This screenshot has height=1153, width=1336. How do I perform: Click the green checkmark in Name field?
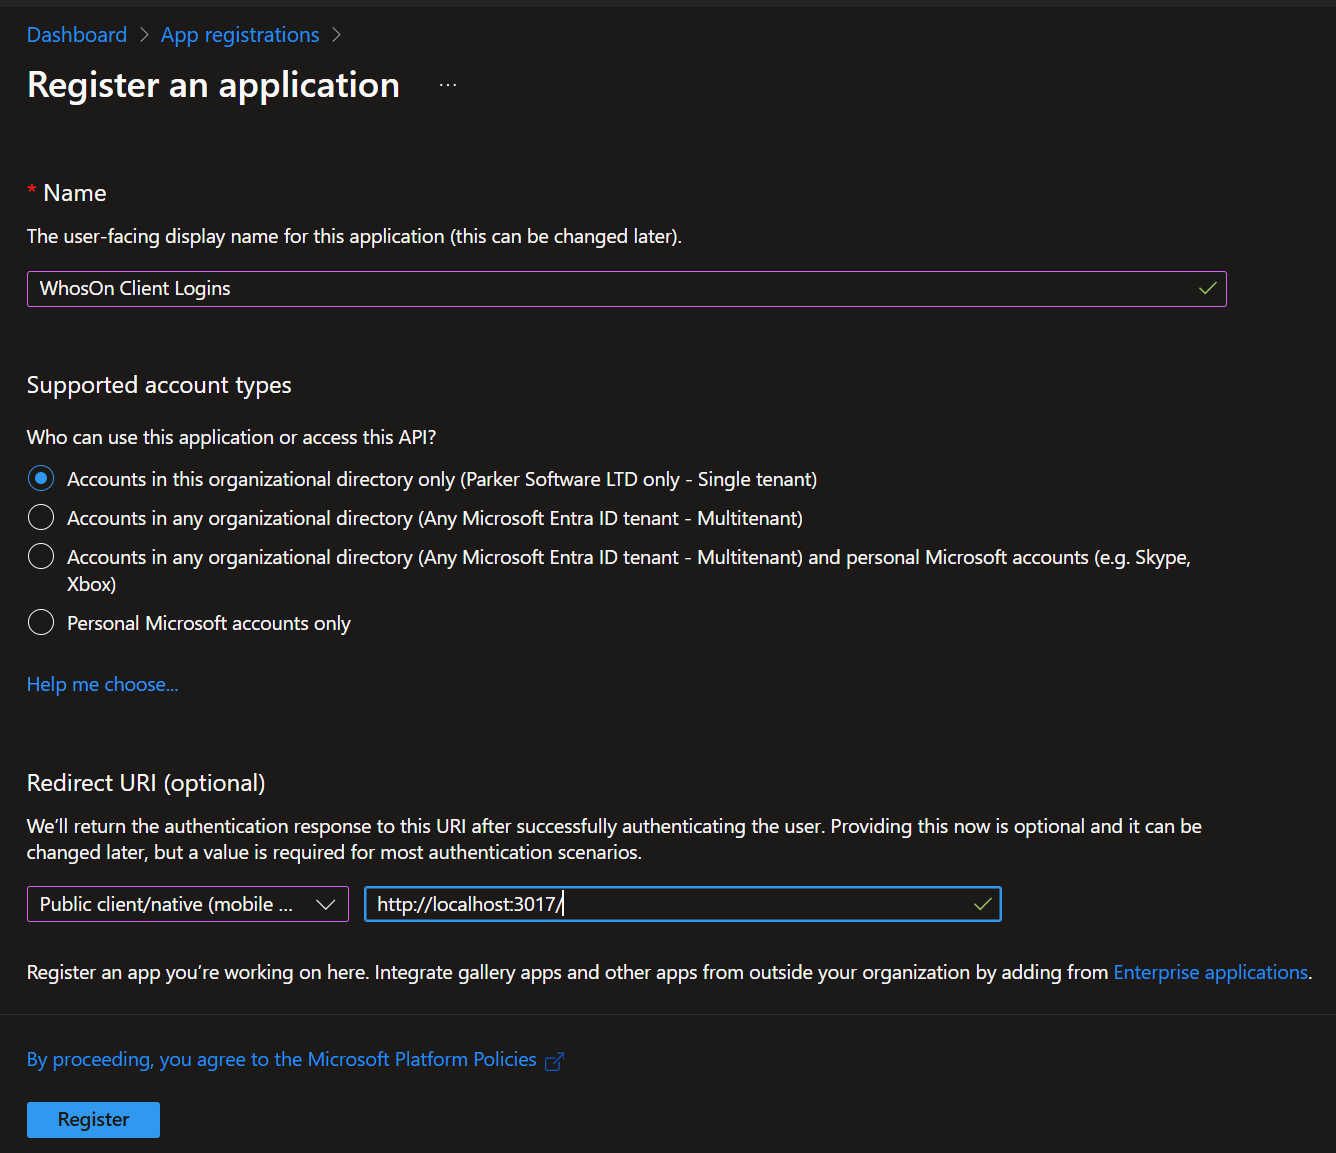(x=1207, y=289)
